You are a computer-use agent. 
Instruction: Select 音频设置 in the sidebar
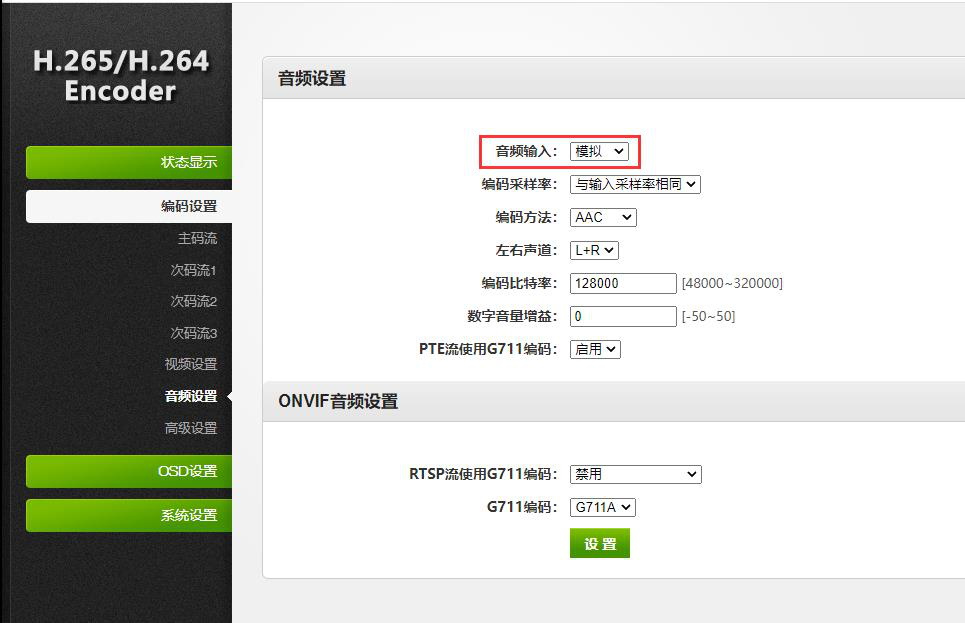click(191, 396)
